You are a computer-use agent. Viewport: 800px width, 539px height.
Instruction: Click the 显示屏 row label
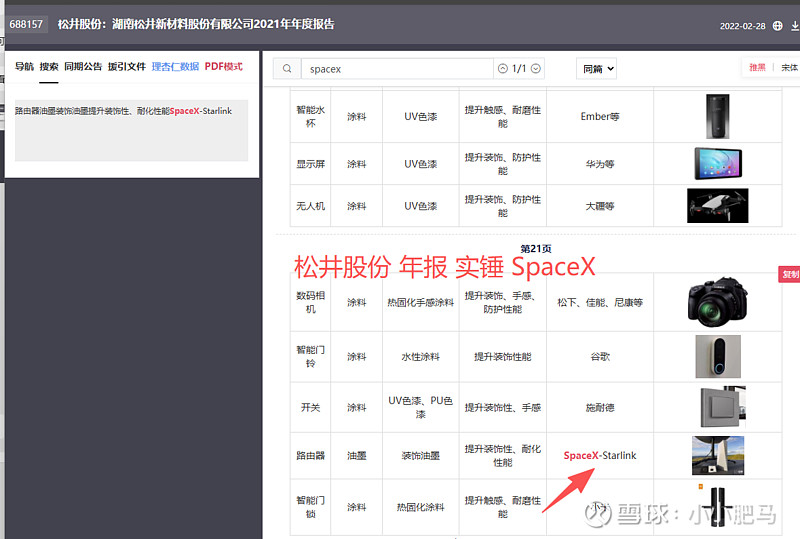[x=310, y=164]
